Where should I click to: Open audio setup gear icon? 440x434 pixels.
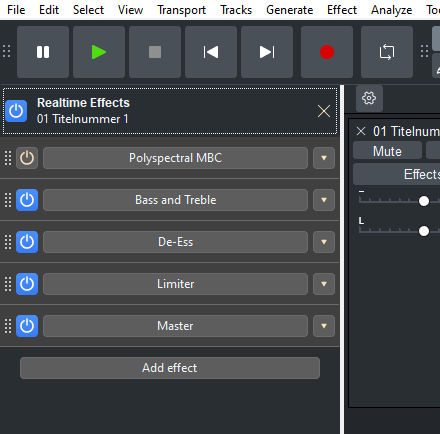[x=369, y=98]
